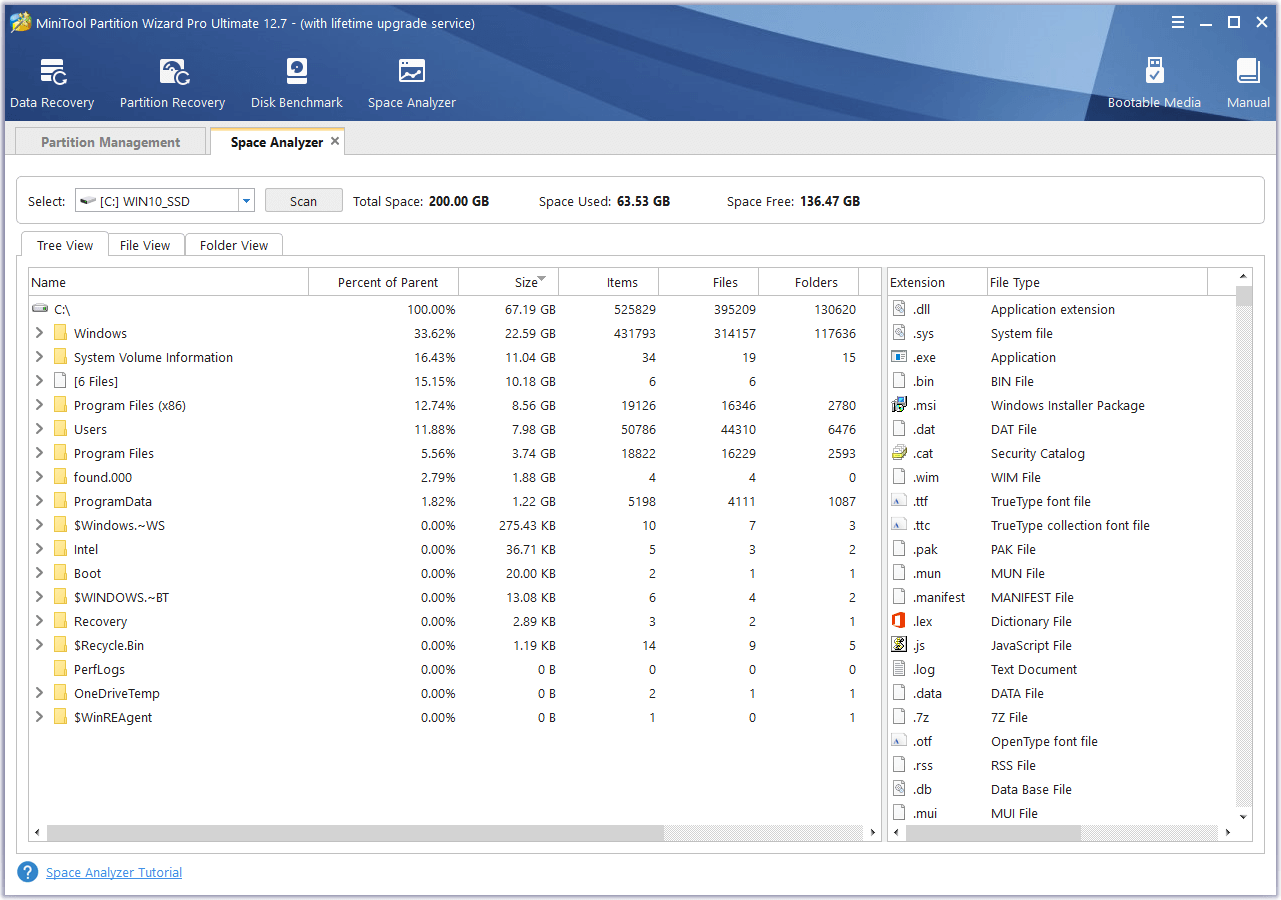Expand the Intel folder node
Image resolution: width=1281 pixels, height=900 pixels.
[39, 549]
